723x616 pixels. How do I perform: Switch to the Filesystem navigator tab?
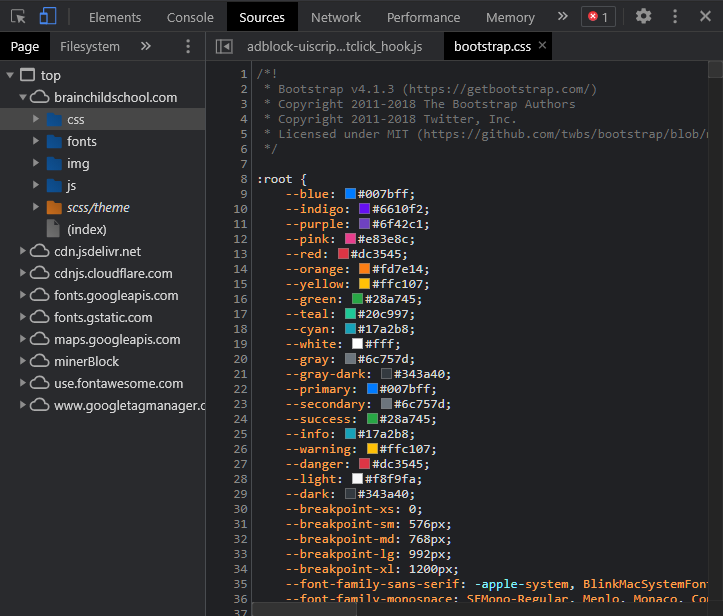[x=90, y=46]
